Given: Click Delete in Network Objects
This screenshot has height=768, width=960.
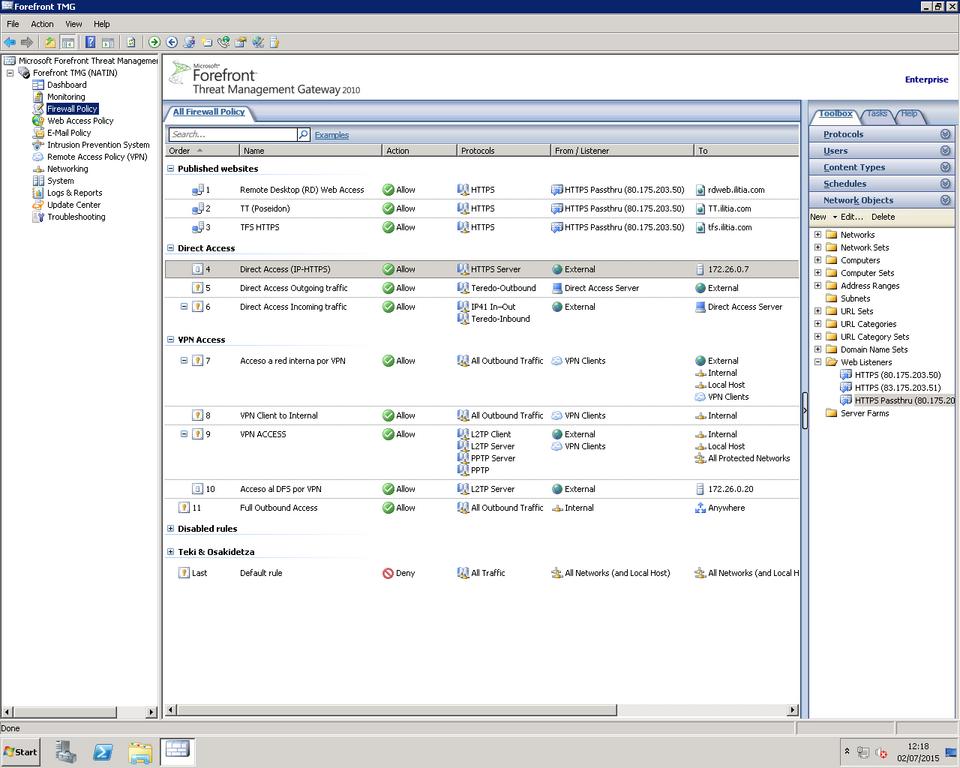Looking at the screenshot, I should (883, 217).
